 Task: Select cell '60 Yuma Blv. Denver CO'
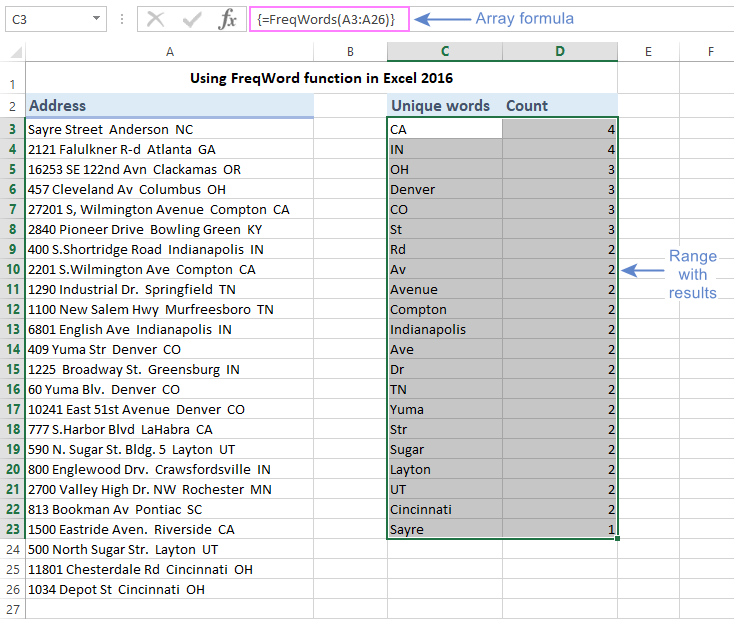coord(169,389)
